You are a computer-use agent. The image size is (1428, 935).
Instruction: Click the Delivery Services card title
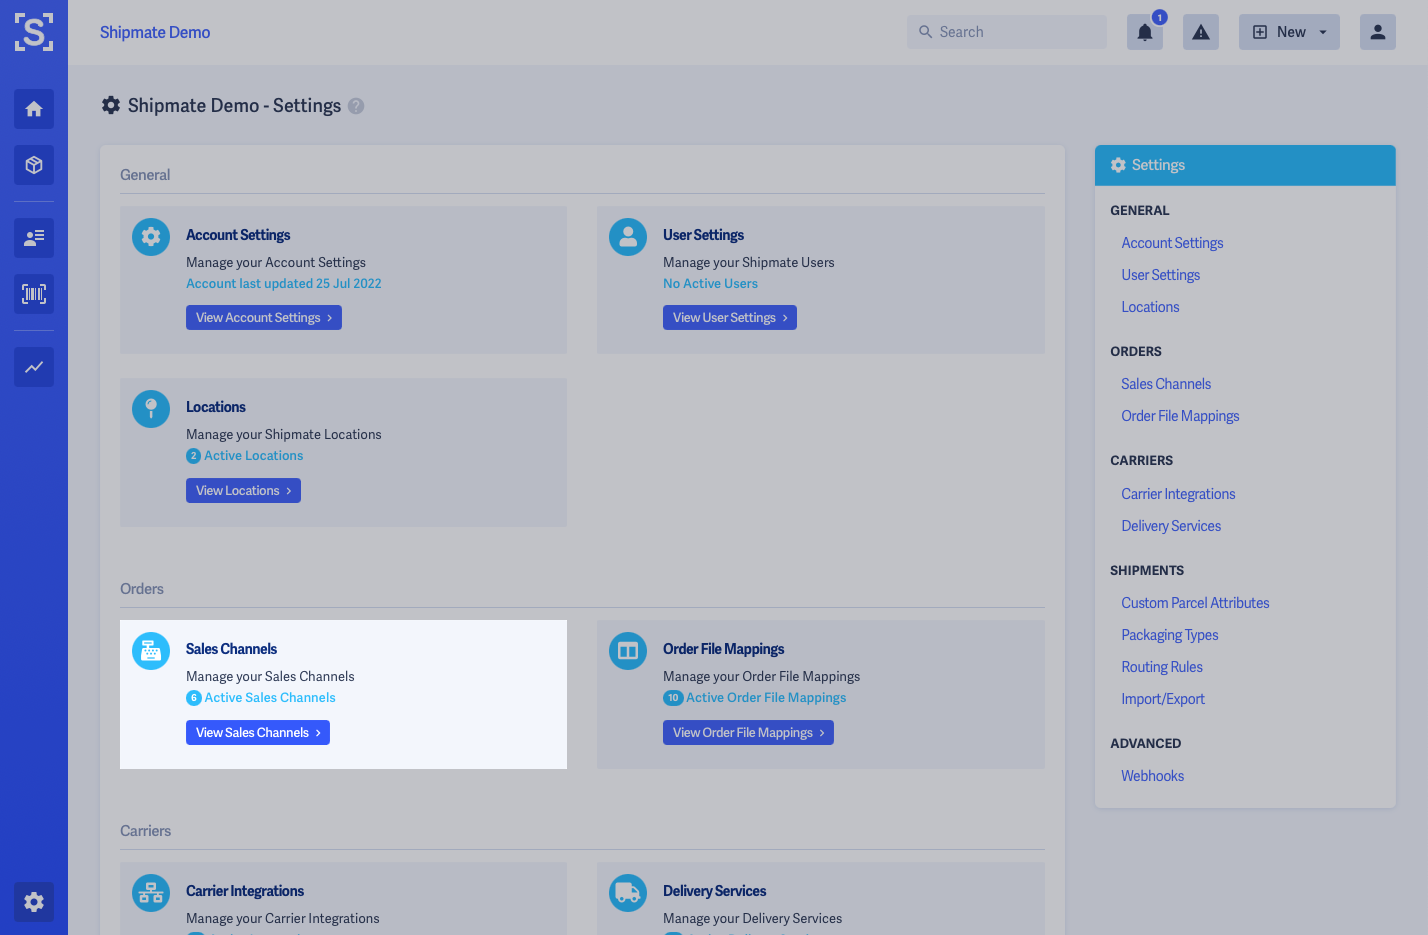coord(714,891)
